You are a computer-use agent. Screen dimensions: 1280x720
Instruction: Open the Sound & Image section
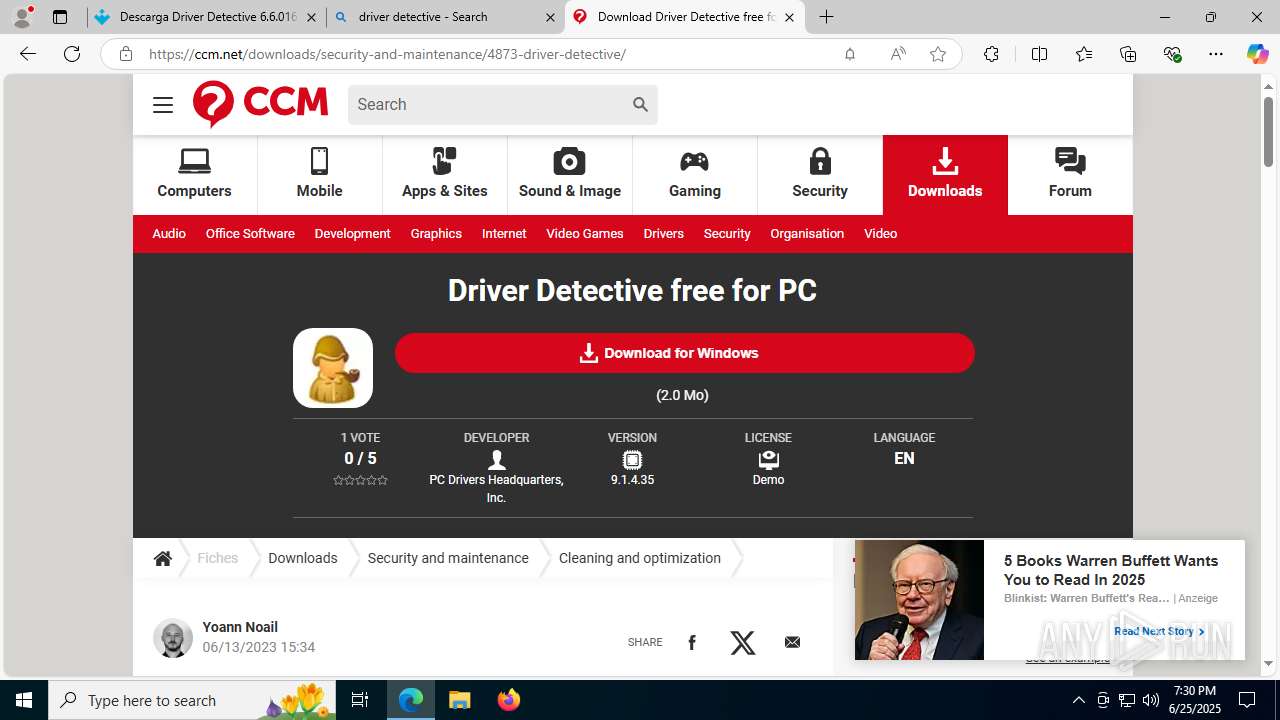(570, 174)
